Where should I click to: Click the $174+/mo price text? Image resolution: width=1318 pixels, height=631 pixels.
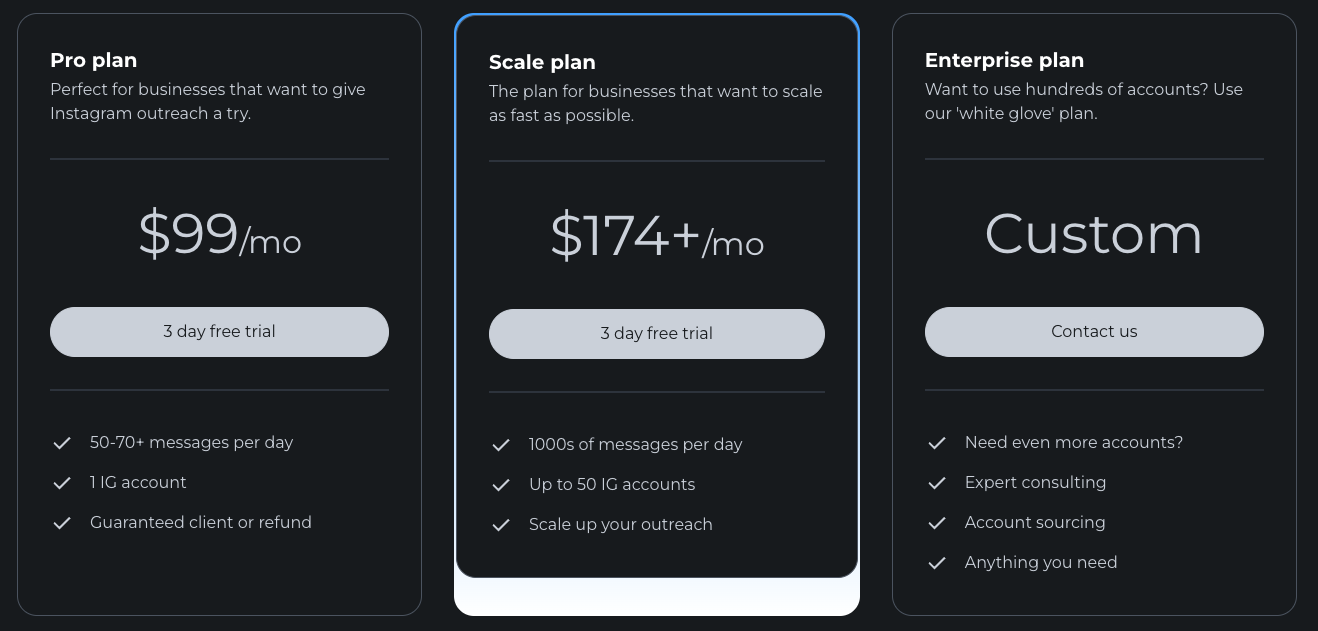click(x=656, y=238)
